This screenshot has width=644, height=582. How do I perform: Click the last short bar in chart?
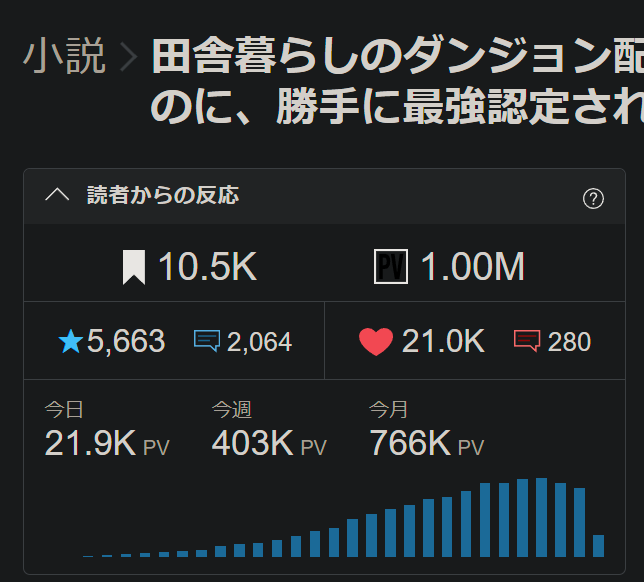pos(598,545)
